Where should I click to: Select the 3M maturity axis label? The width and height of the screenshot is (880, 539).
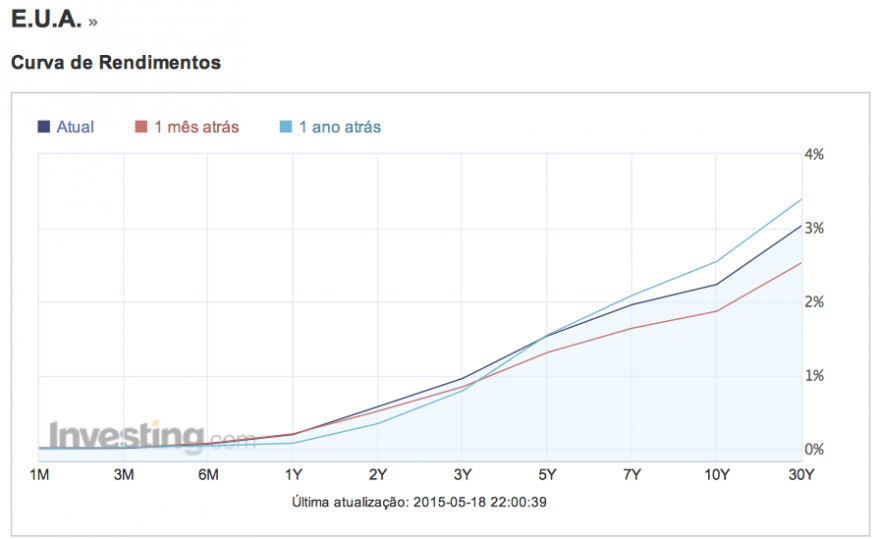[124, 474]
